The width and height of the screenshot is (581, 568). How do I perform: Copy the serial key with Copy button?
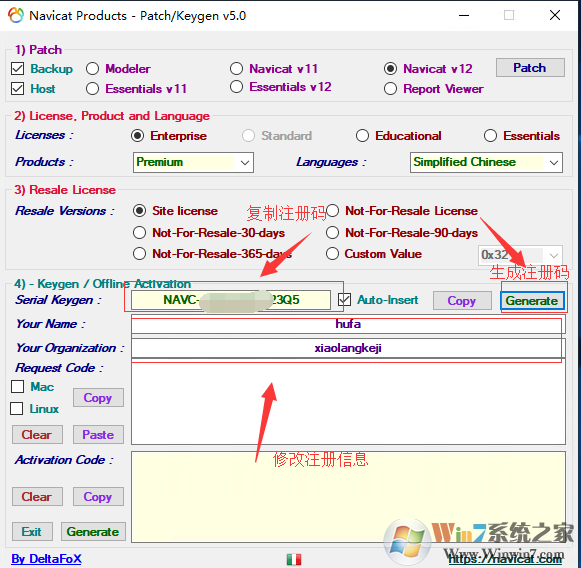pyautogui.click(x=462, y=300)
